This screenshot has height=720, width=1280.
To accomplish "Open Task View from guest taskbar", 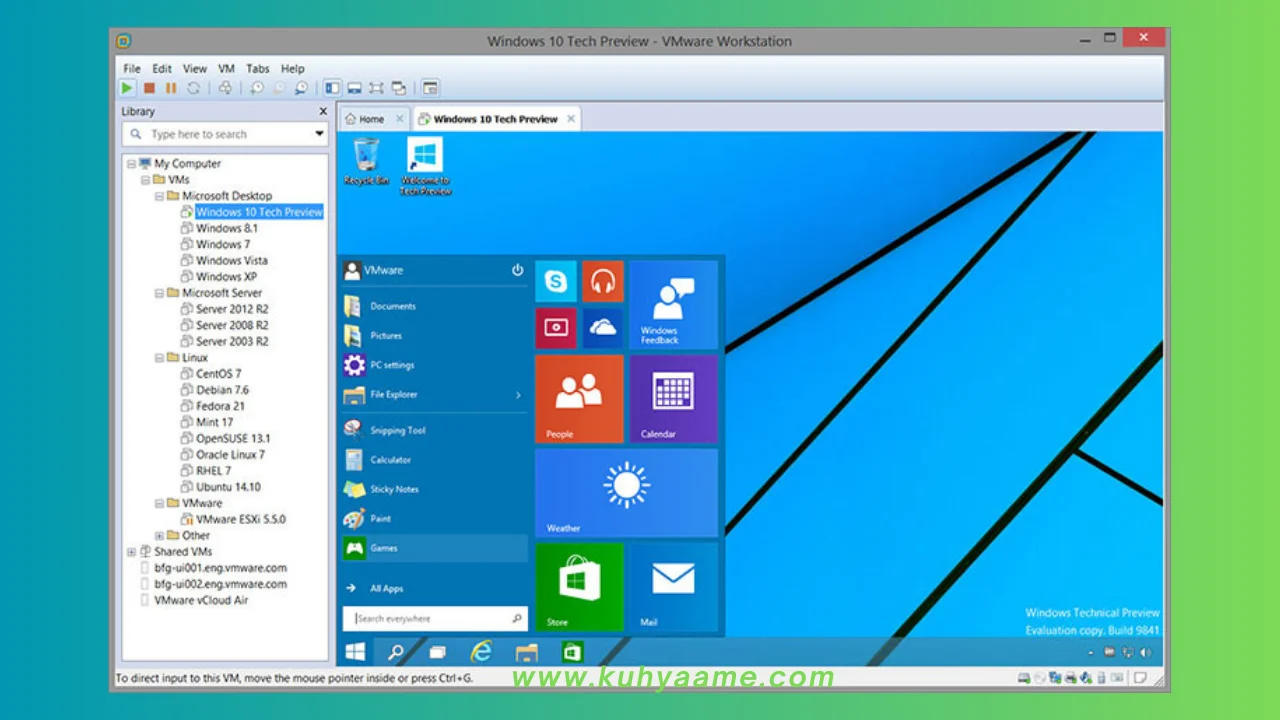I will pos(437,652).
